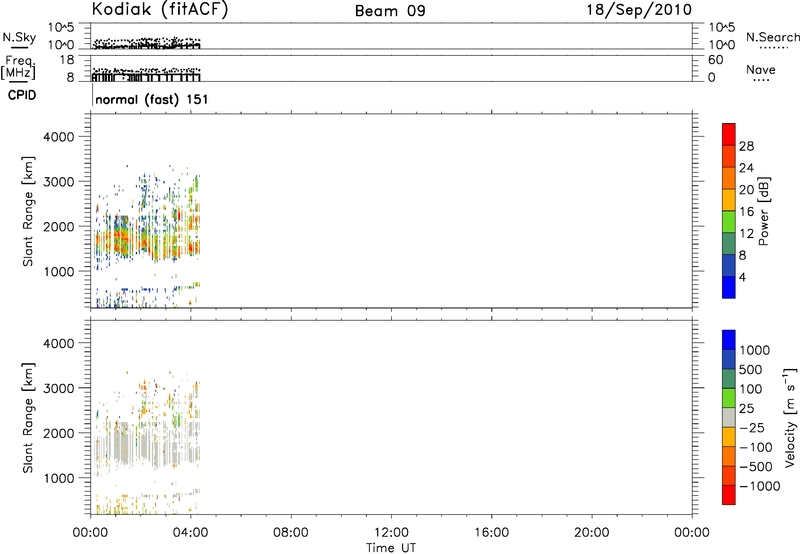Click the '60' tick on the Nave axis
800x554 pixels.
(x=715, y=60)
